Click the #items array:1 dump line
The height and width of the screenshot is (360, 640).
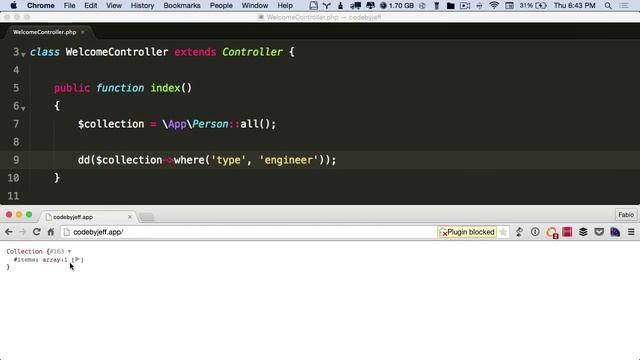coord(48,260)
